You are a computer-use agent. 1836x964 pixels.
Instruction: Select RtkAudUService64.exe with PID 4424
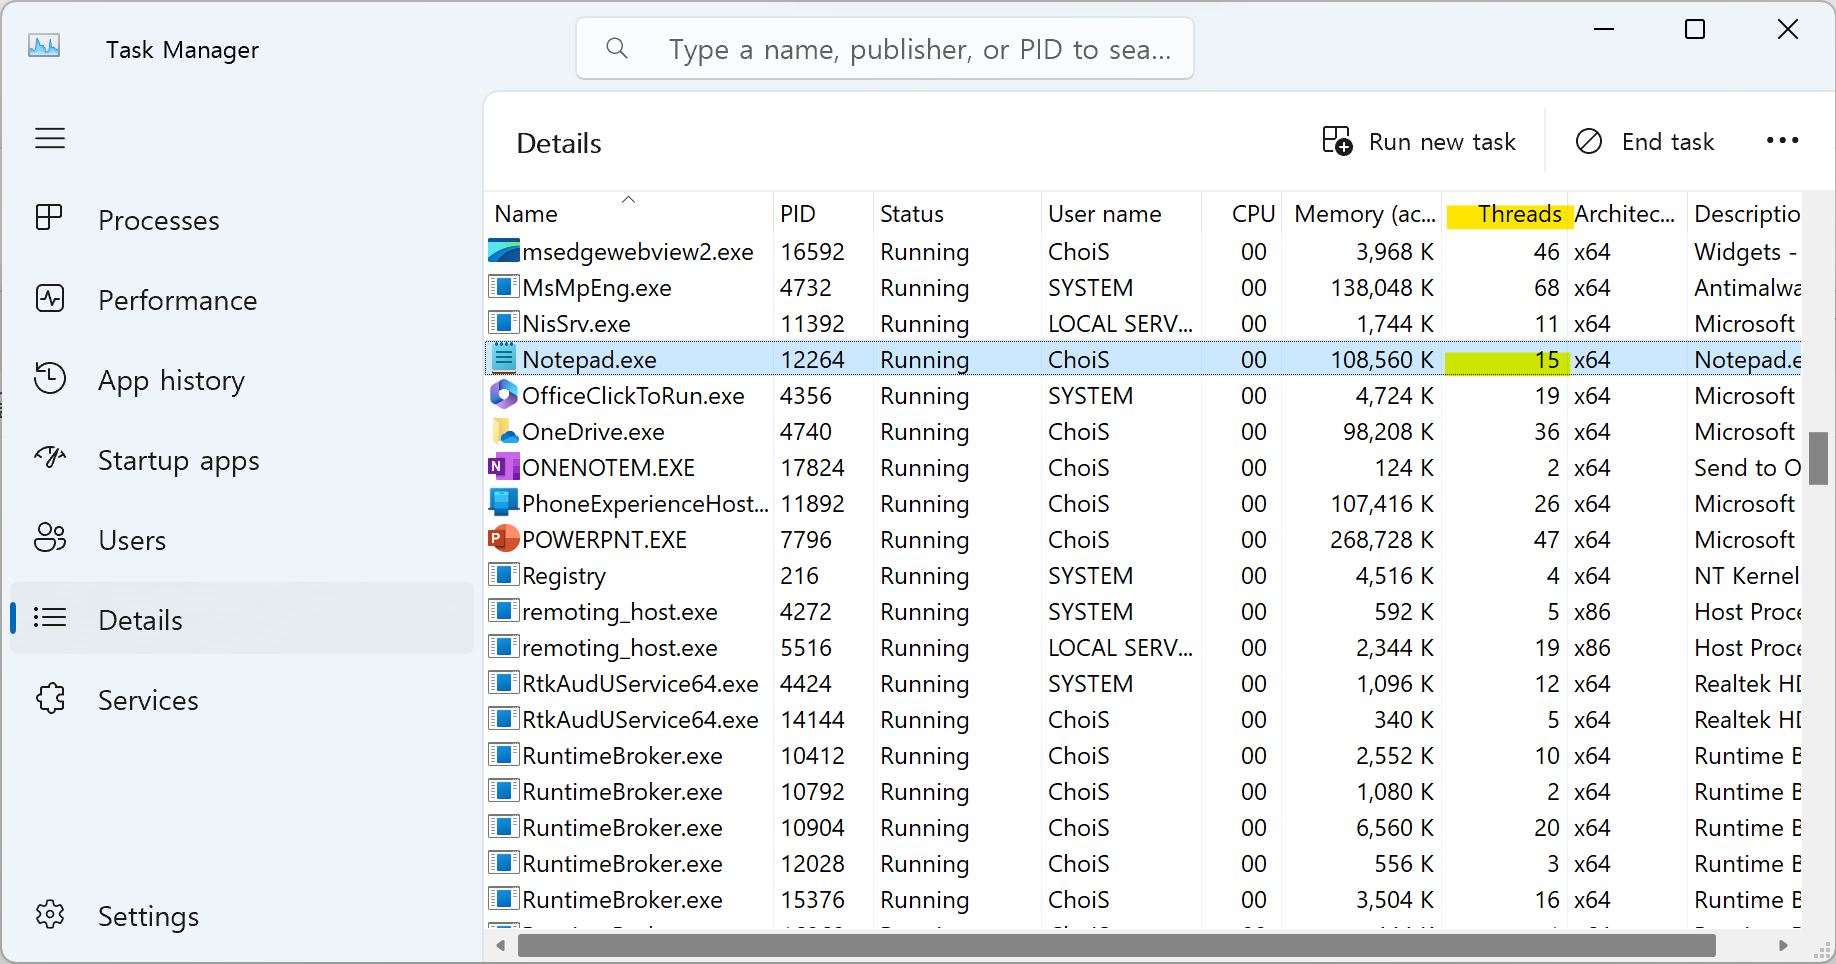click(x=1143, y=683)
